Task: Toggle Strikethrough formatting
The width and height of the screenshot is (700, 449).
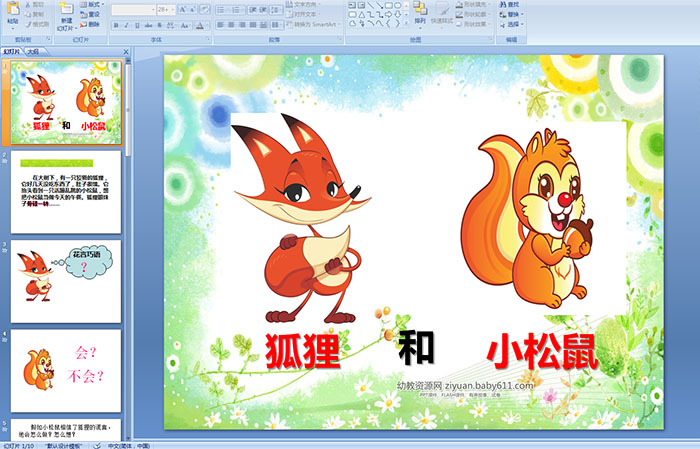Action: point(148,25)
